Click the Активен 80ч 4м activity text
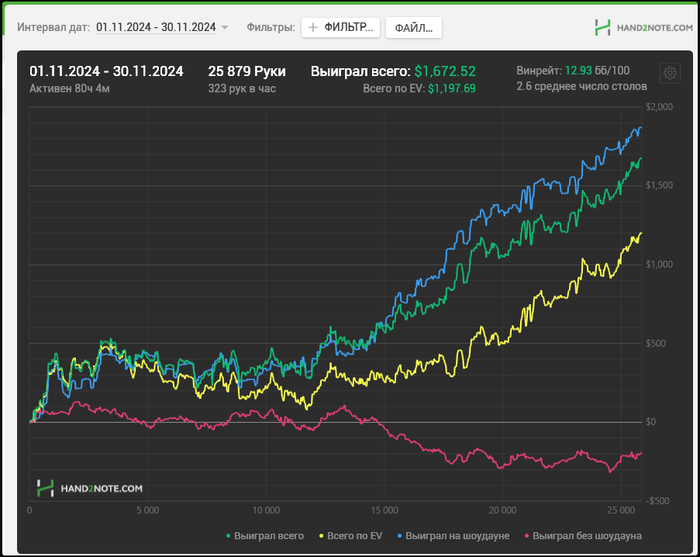This screenshot has height=557, width=700. pyautogui.click(x=69, y=88)
